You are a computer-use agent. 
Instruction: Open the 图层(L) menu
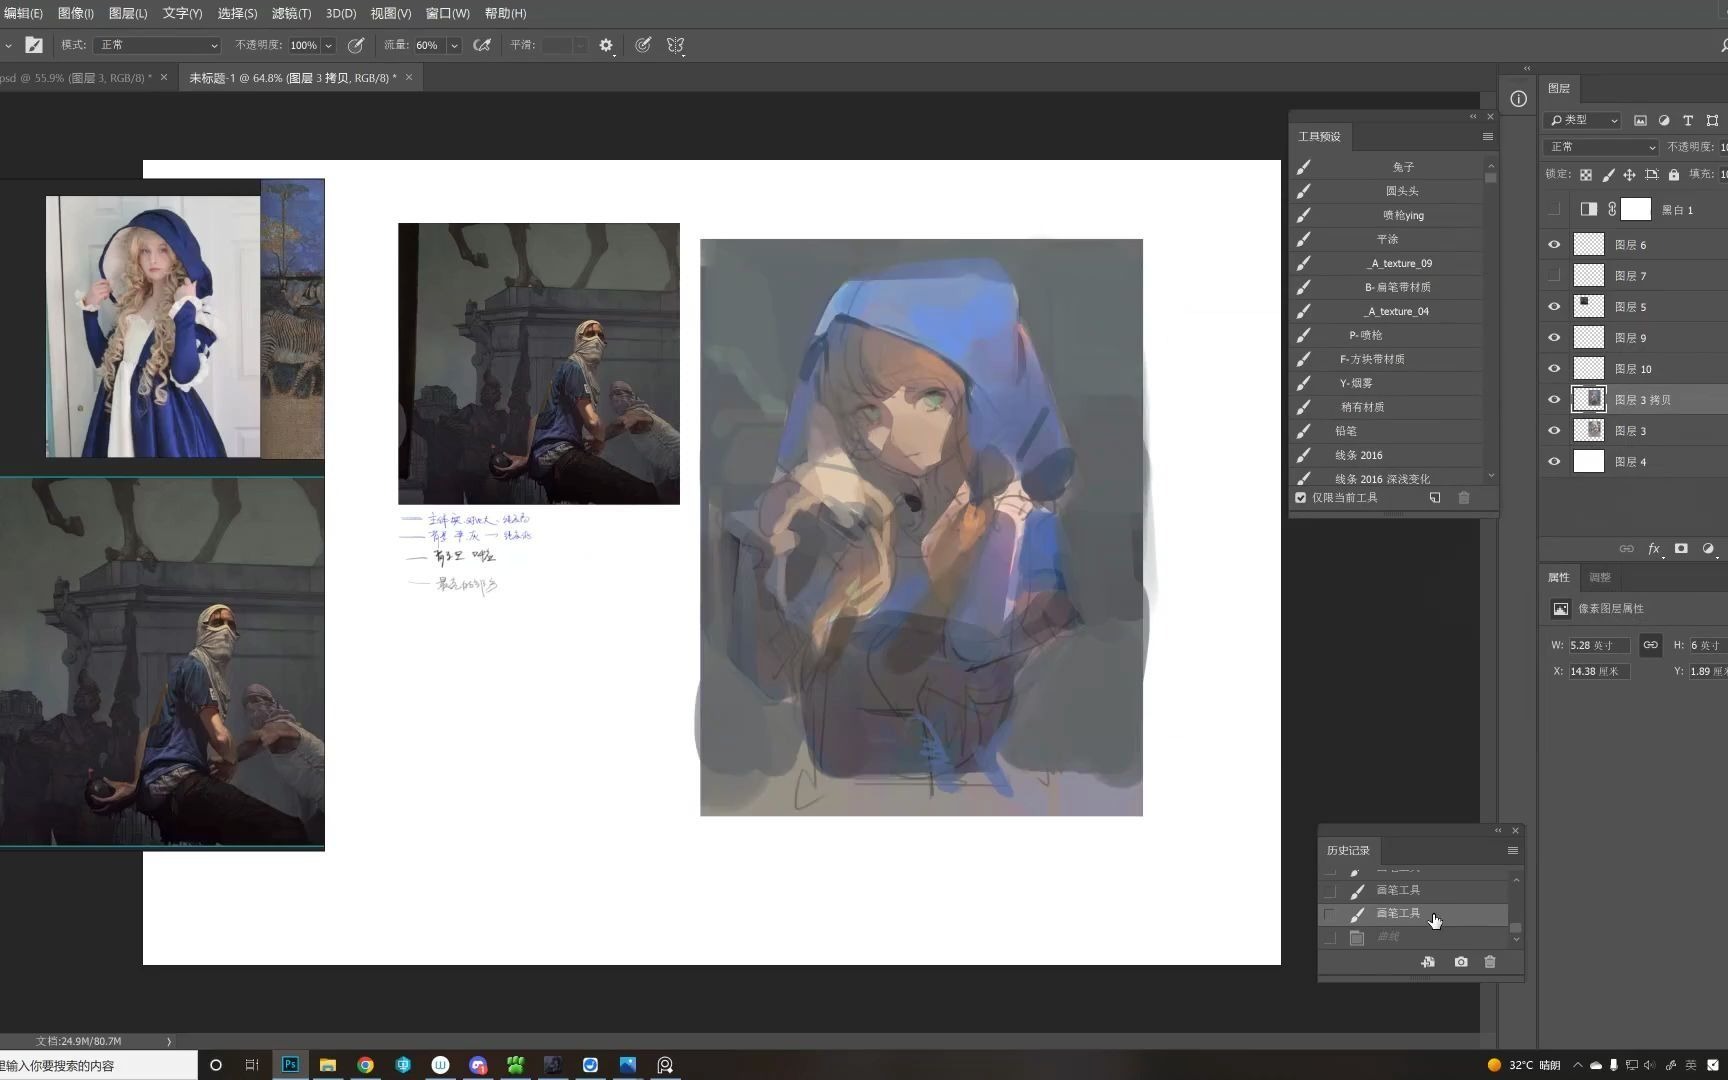128,13
